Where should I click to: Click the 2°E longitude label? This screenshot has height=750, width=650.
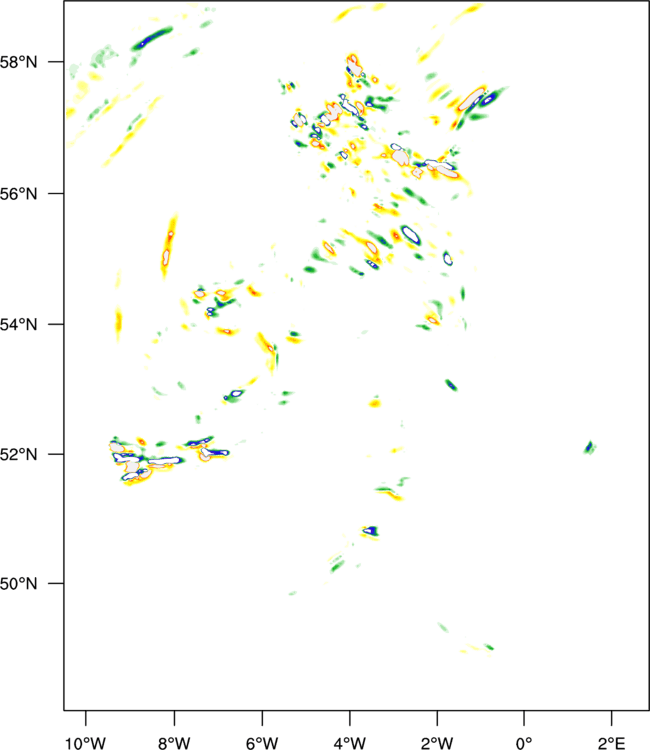612,743
